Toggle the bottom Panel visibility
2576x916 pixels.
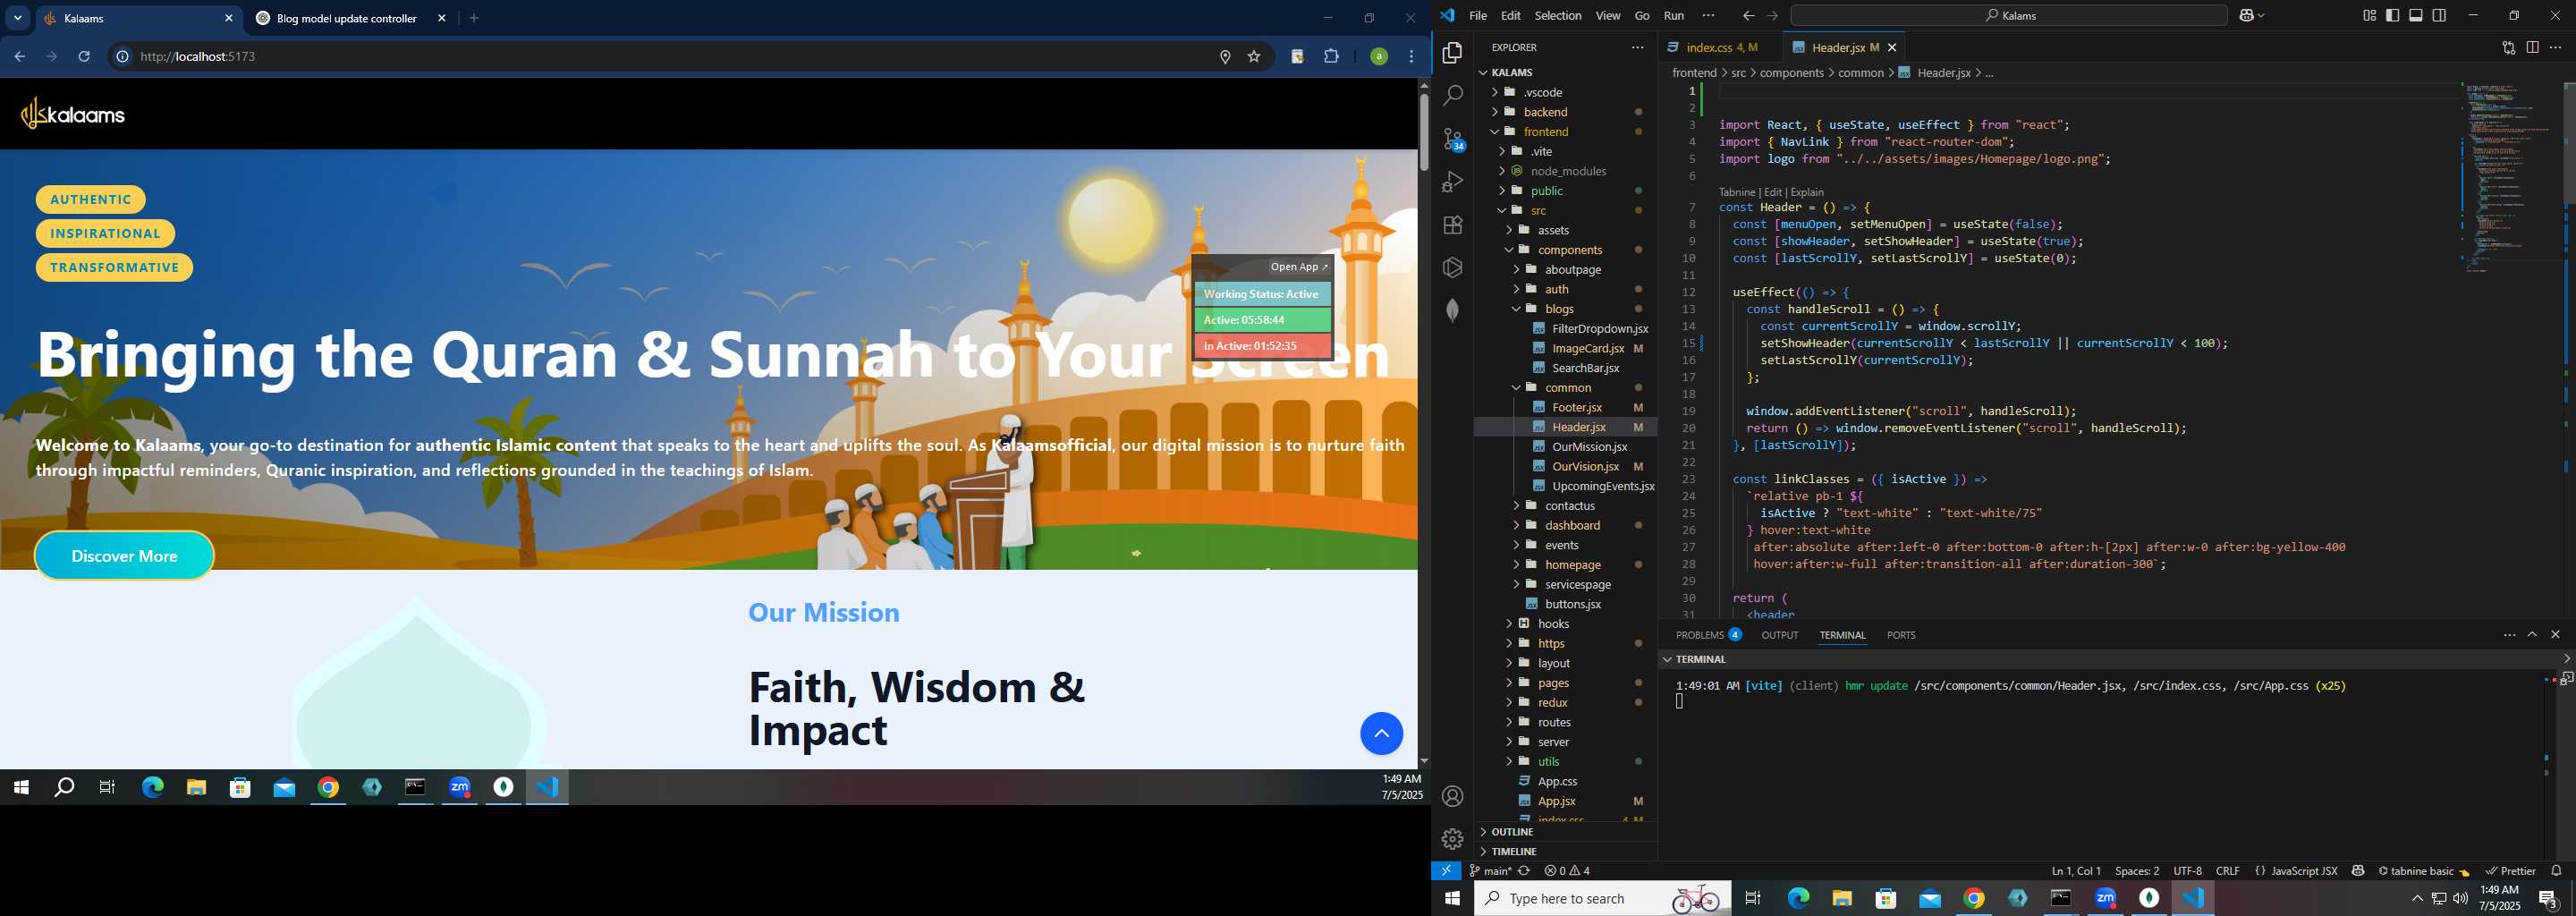tap(2416, 15)
